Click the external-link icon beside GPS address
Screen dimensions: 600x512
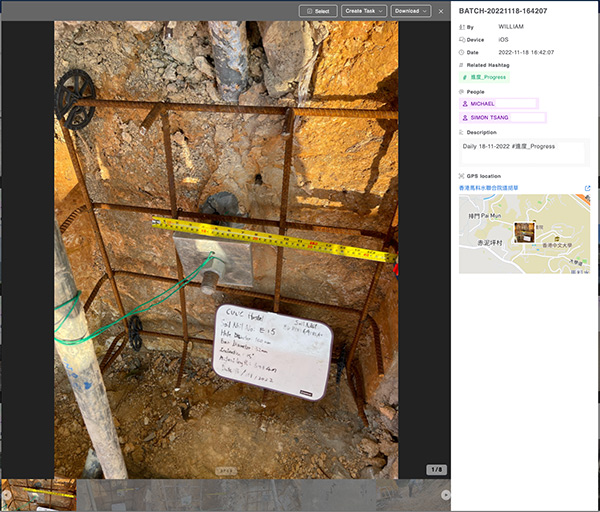587,187
